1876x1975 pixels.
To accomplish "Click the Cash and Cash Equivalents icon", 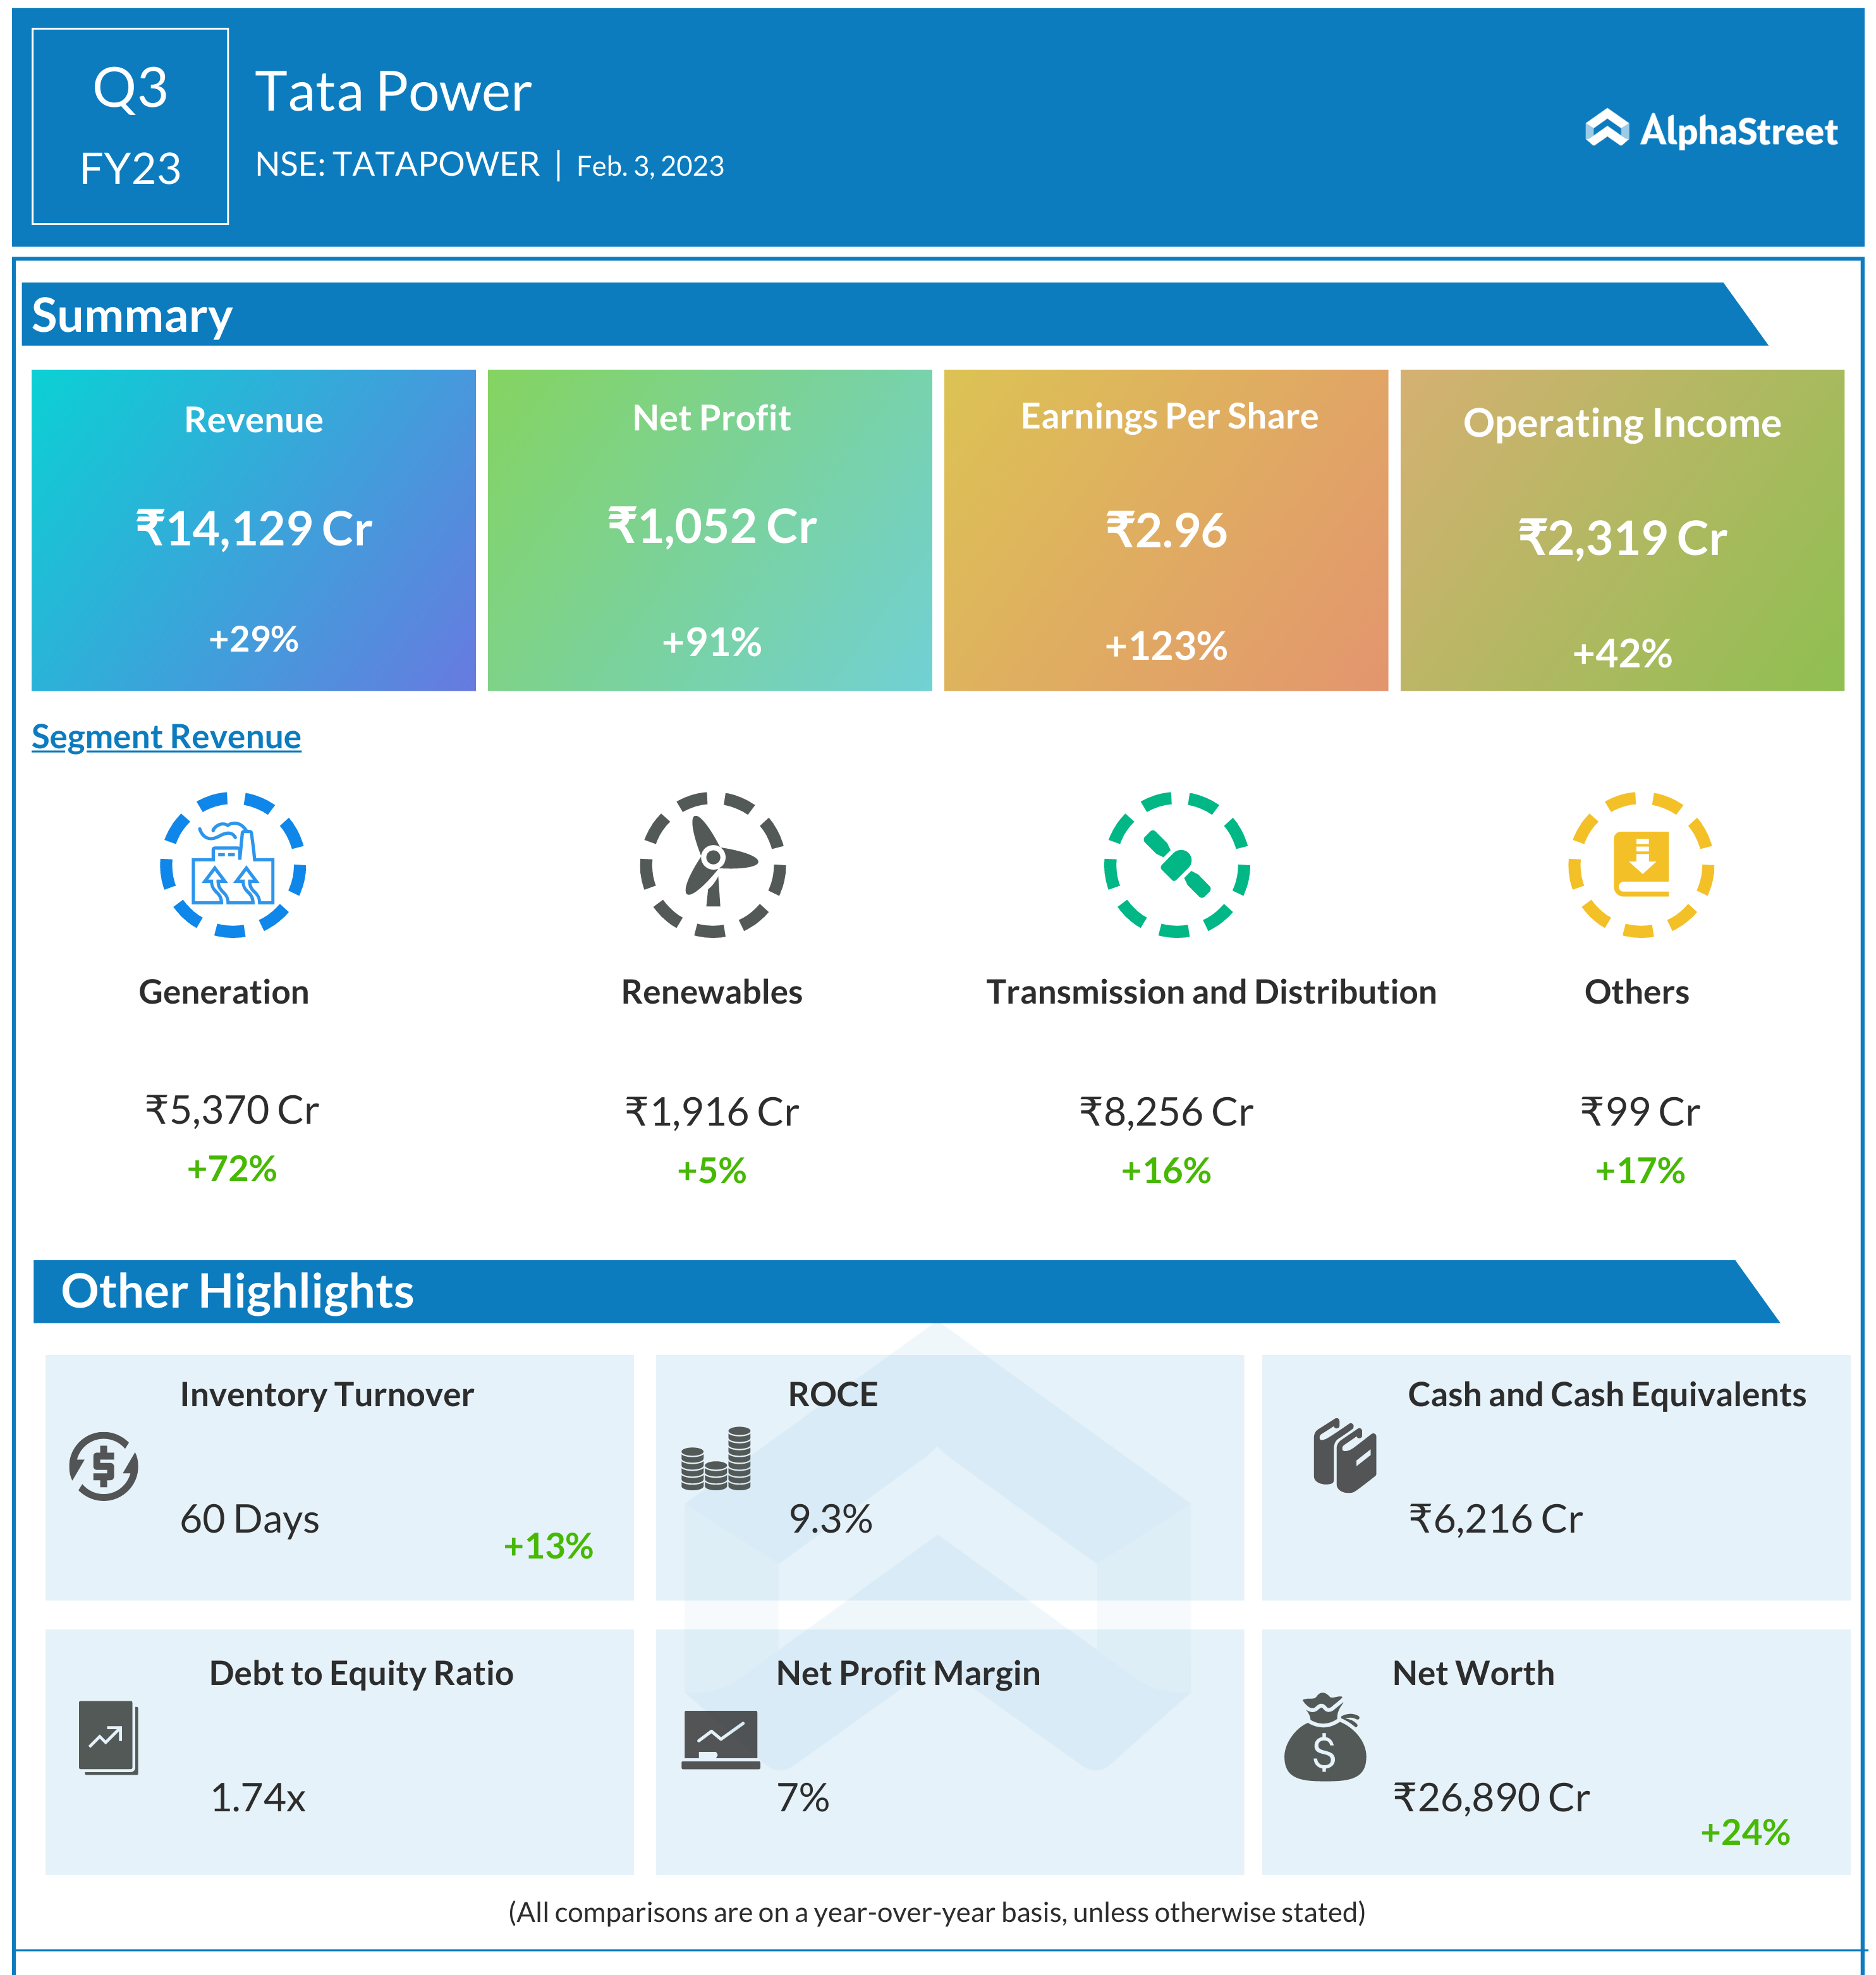I will pos(1344,1455).
